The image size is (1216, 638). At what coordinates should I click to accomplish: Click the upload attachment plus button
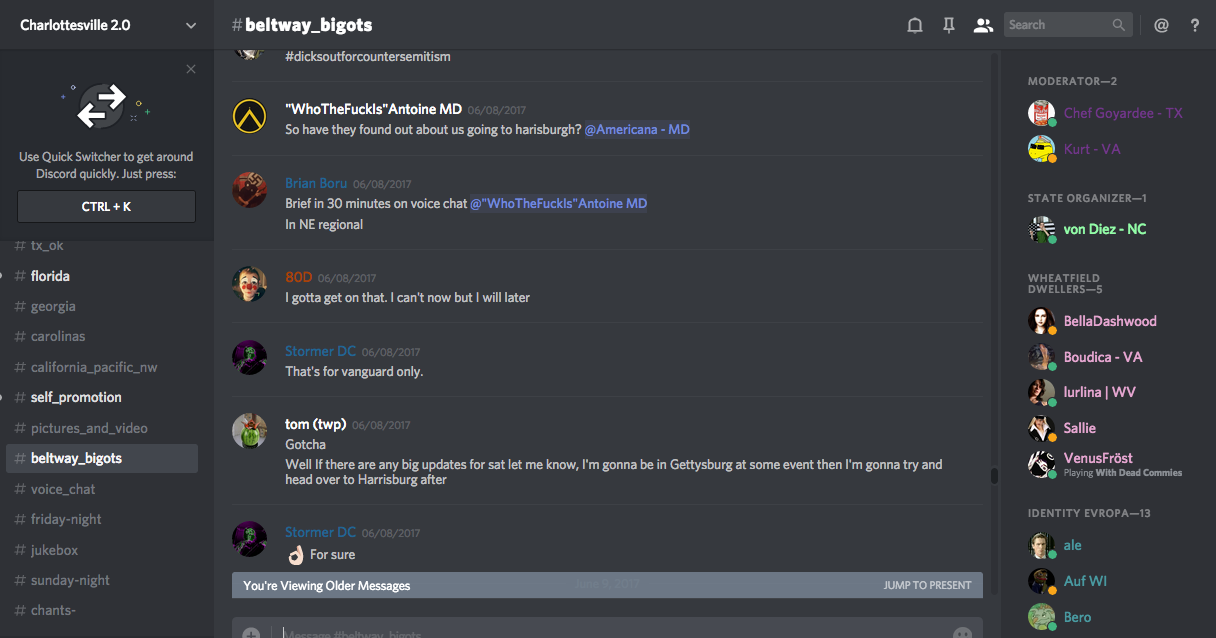(x=251, y=633)
